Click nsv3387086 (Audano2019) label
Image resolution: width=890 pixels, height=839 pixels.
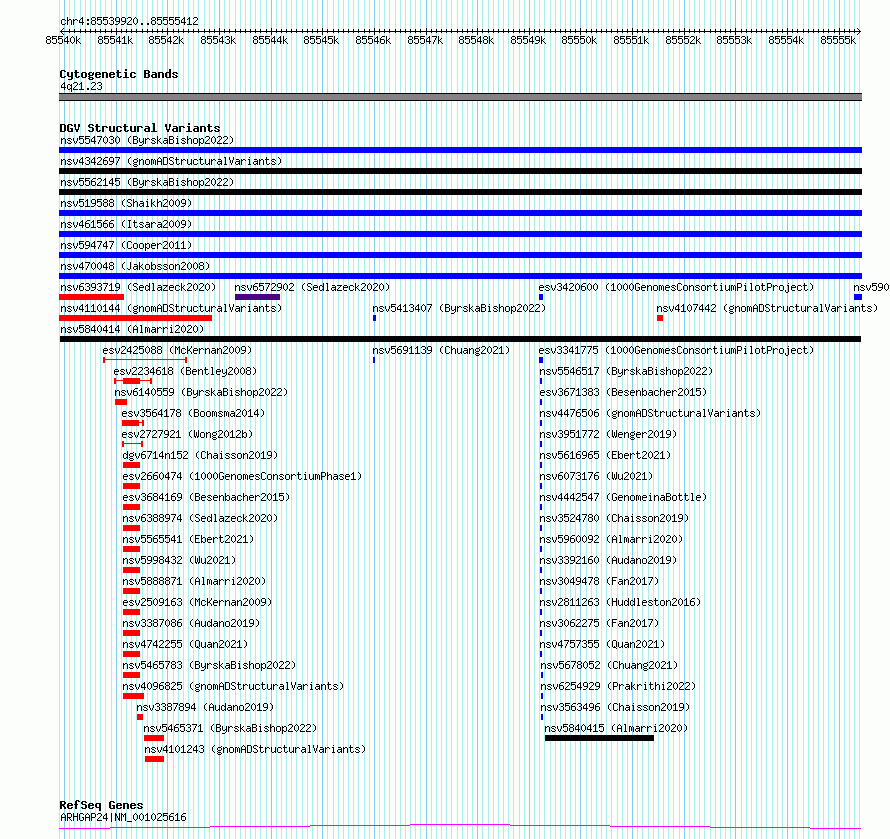191,623
